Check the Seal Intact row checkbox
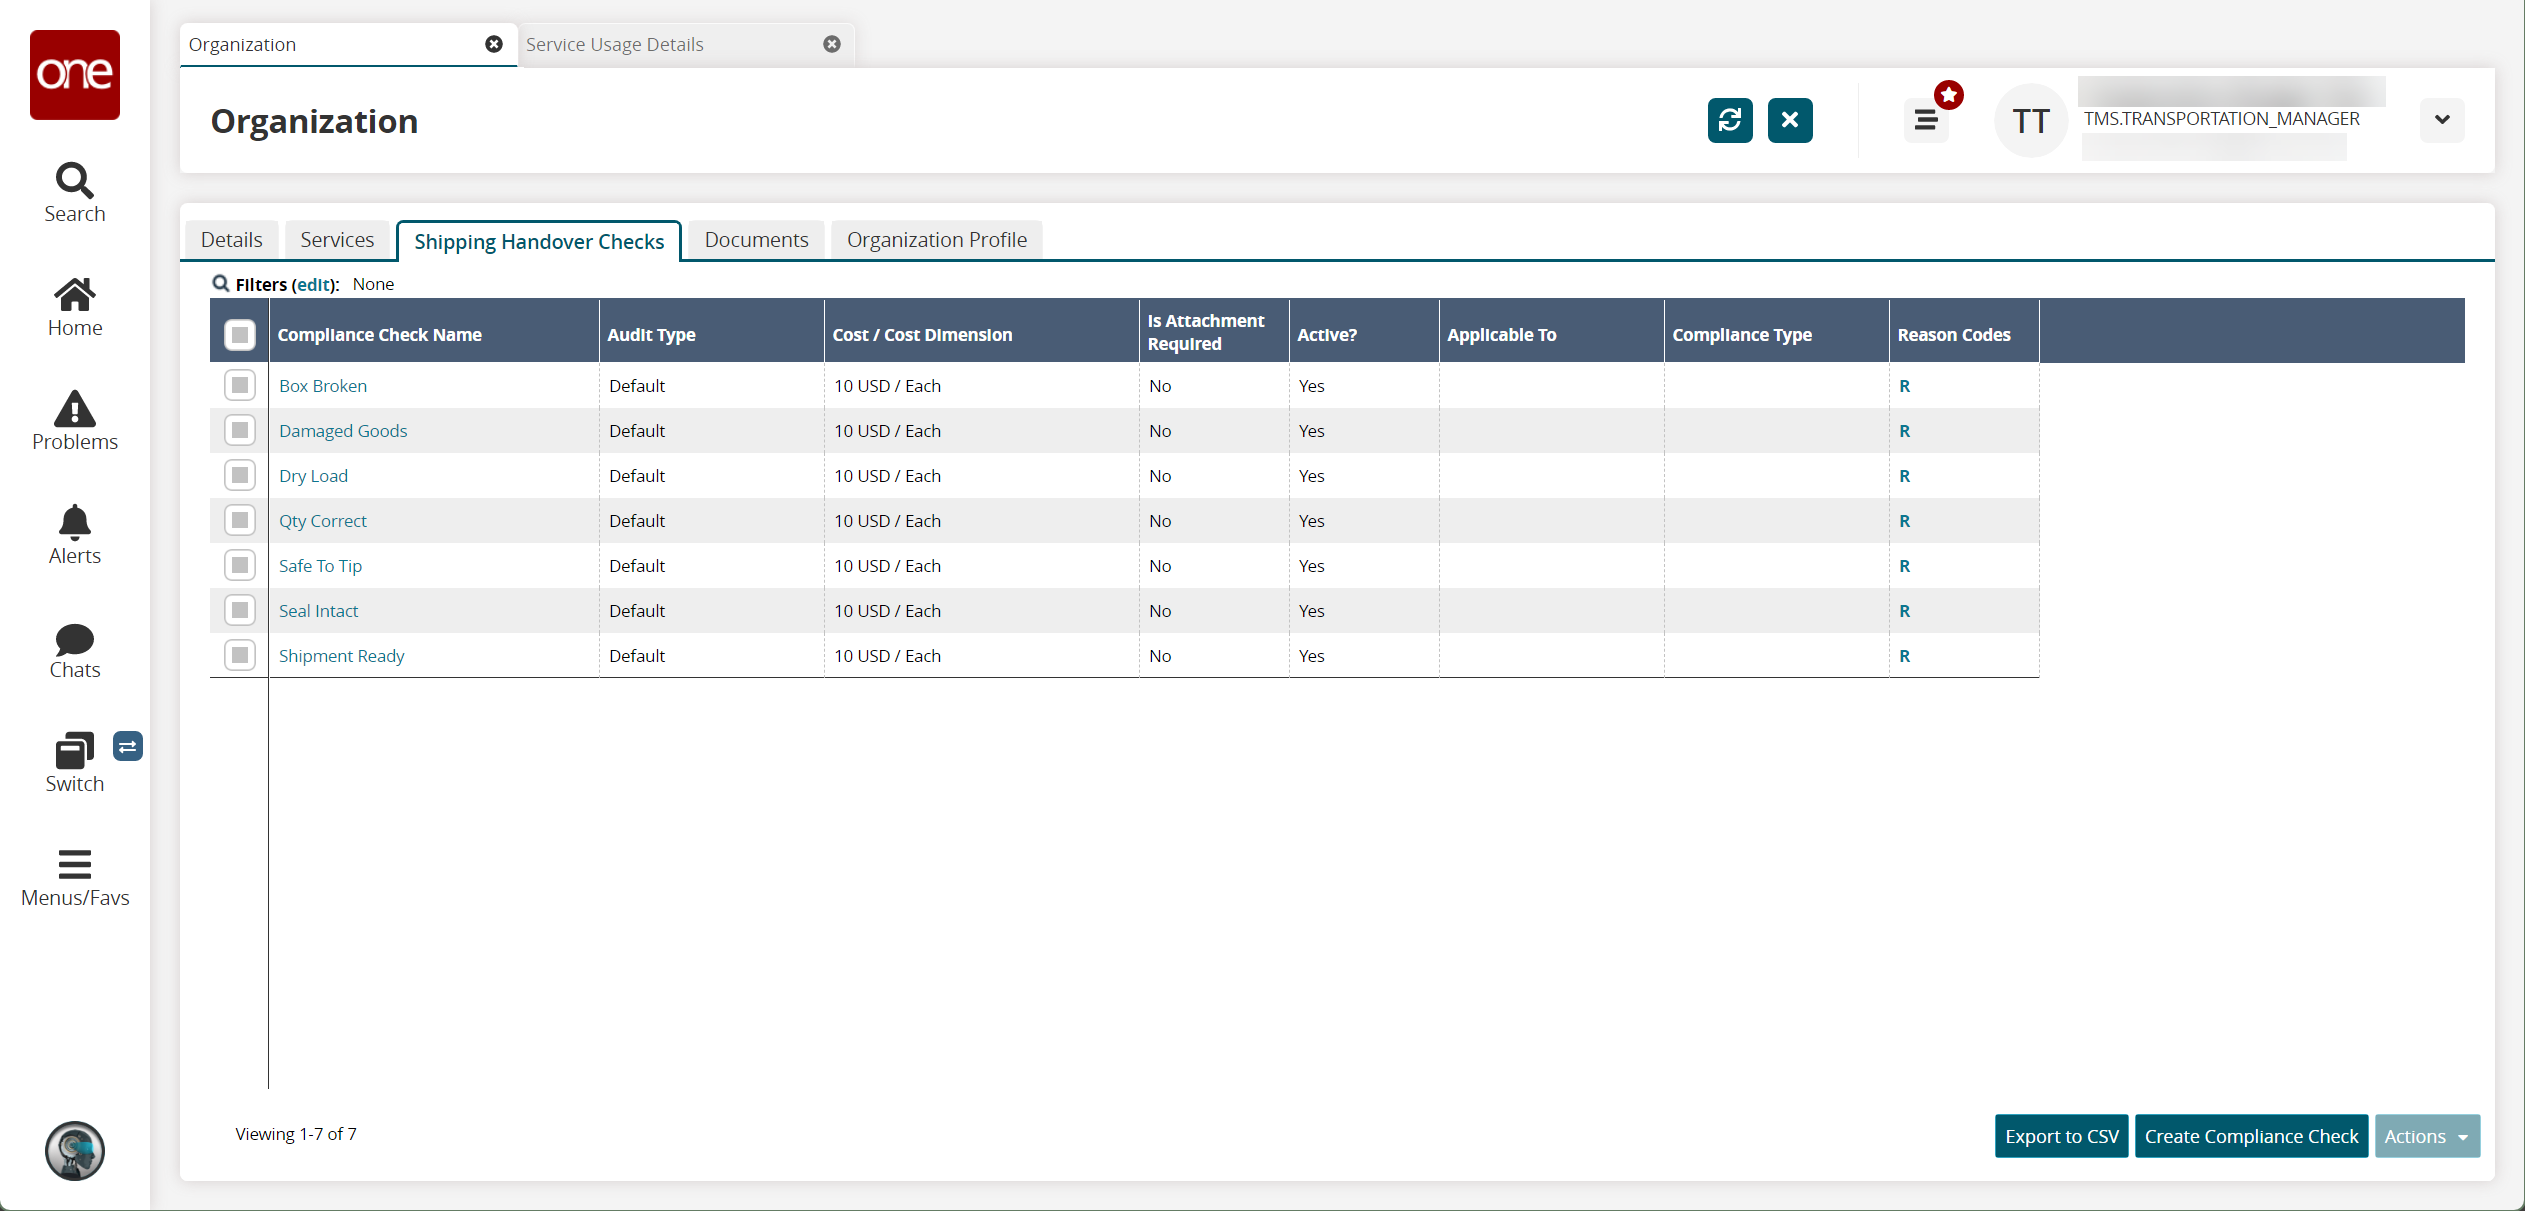 [x=240, y=610]
